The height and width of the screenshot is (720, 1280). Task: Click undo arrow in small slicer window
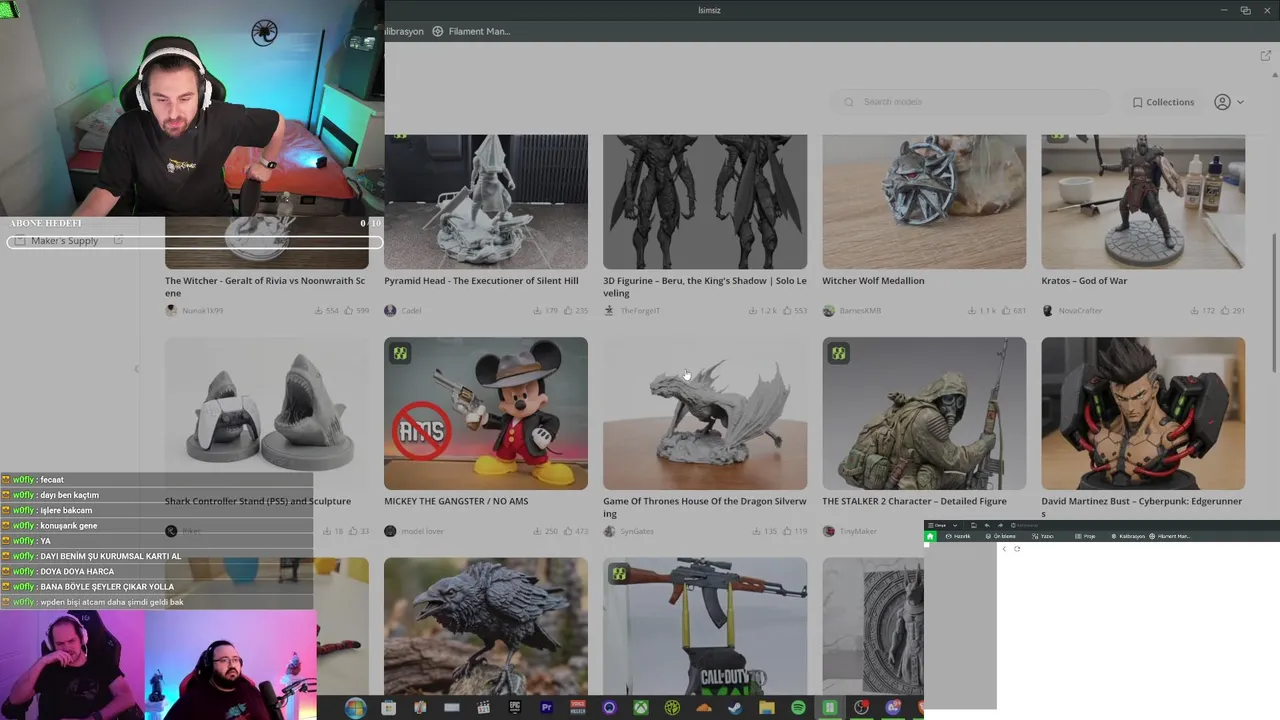tap(987, 525)
